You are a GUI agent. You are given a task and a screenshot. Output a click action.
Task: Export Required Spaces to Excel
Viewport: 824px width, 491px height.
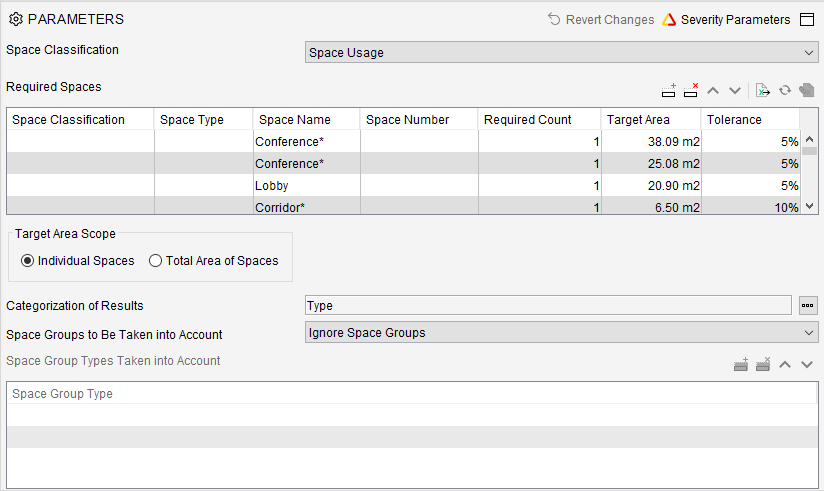763,90
